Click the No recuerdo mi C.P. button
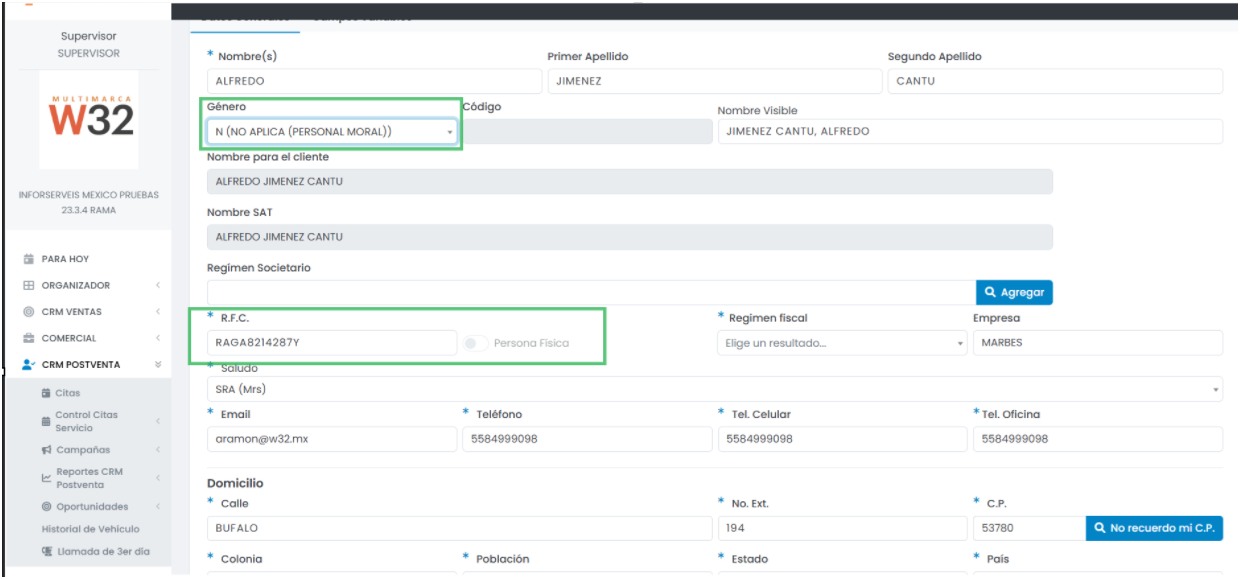 [x=1154, y=528]
